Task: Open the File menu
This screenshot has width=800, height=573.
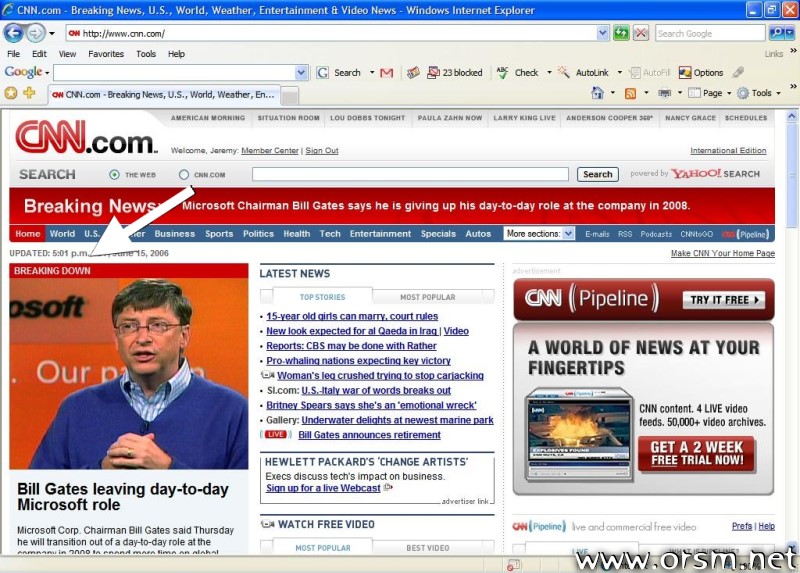Action: (13, 54)
